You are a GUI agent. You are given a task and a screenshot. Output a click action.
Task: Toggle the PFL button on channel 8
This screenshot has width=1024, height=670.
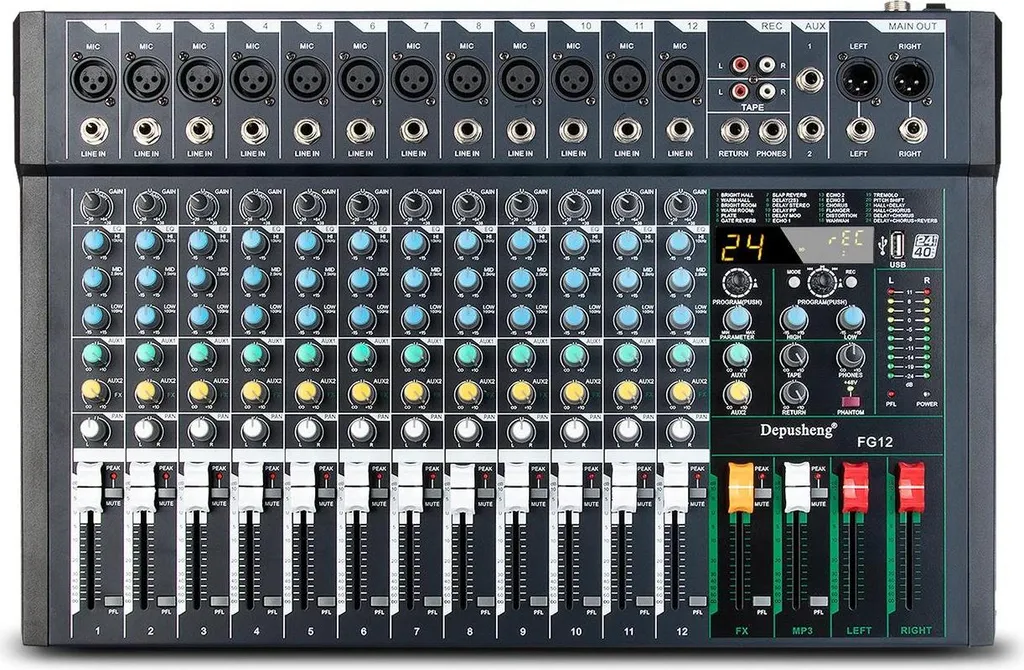485,601
